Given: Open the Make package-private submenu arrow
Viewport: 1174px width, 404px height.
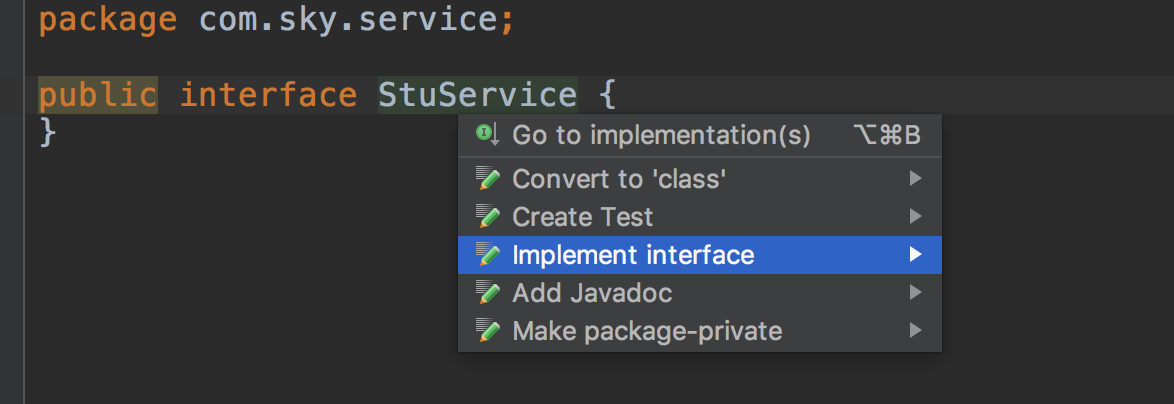Looking at the screenshot, I should pos(915,331).
